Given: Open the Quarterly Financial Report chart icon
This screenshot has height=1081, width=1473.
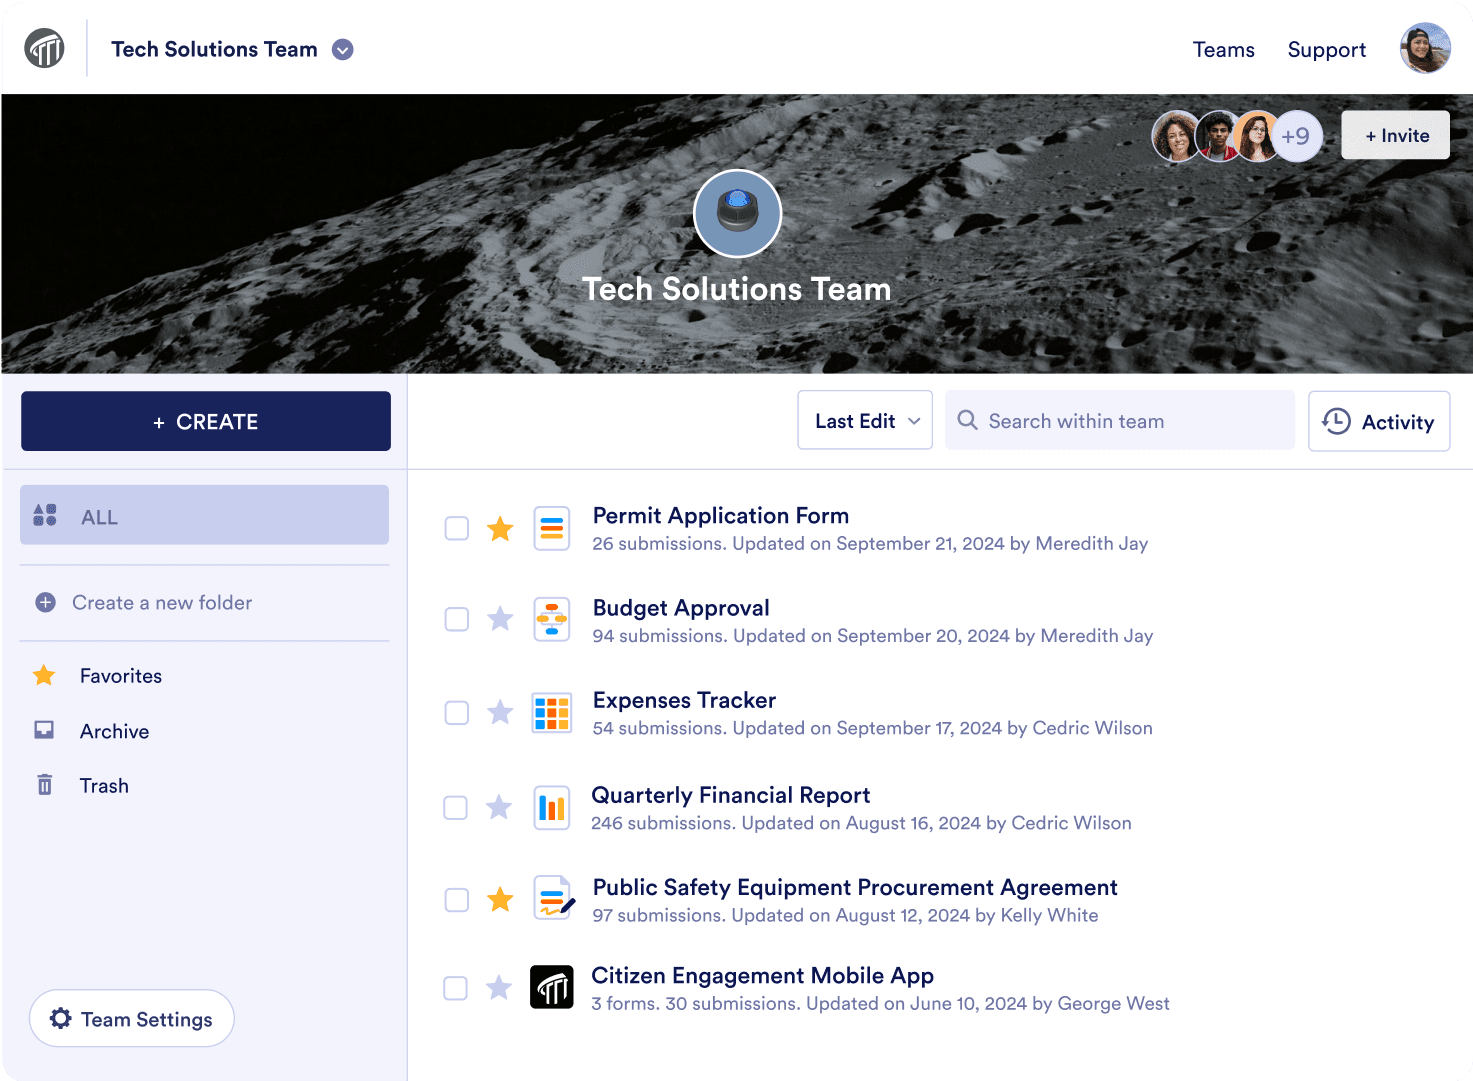Looking at the screenshot, I should click(x=551, y=807).
